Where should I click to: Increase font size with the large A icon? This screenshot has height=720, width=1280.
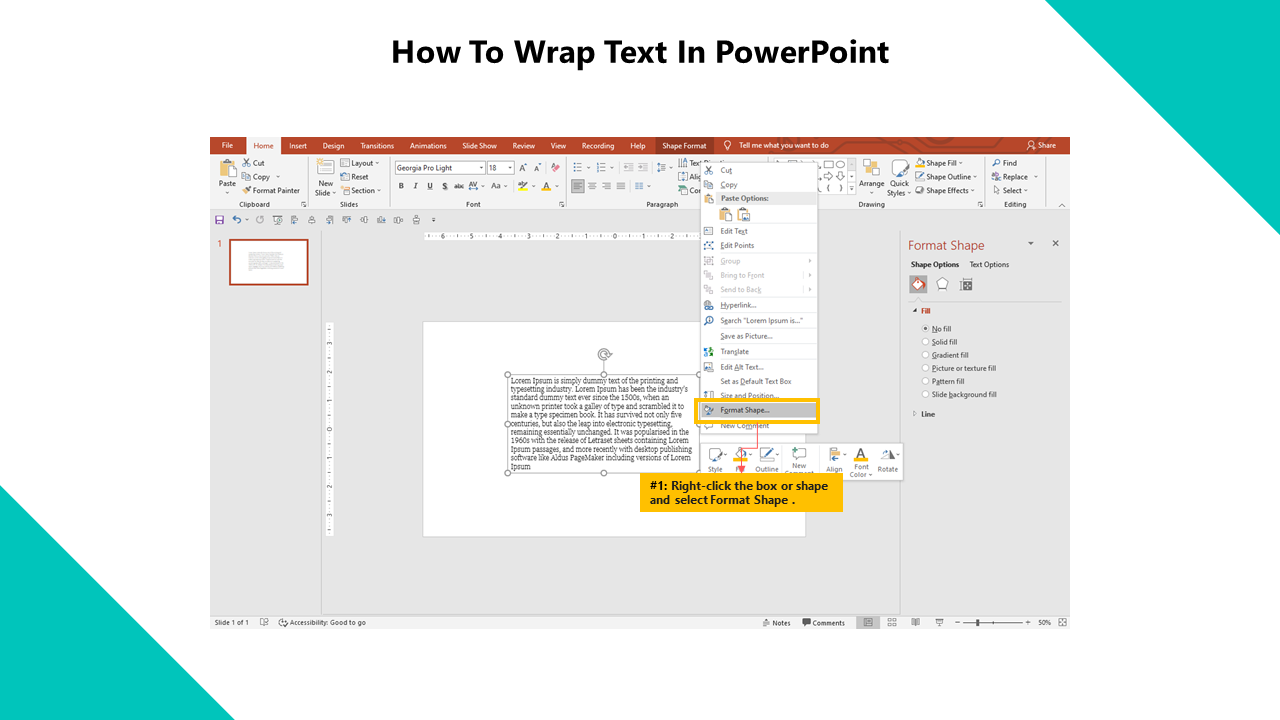tap(522, 168)
